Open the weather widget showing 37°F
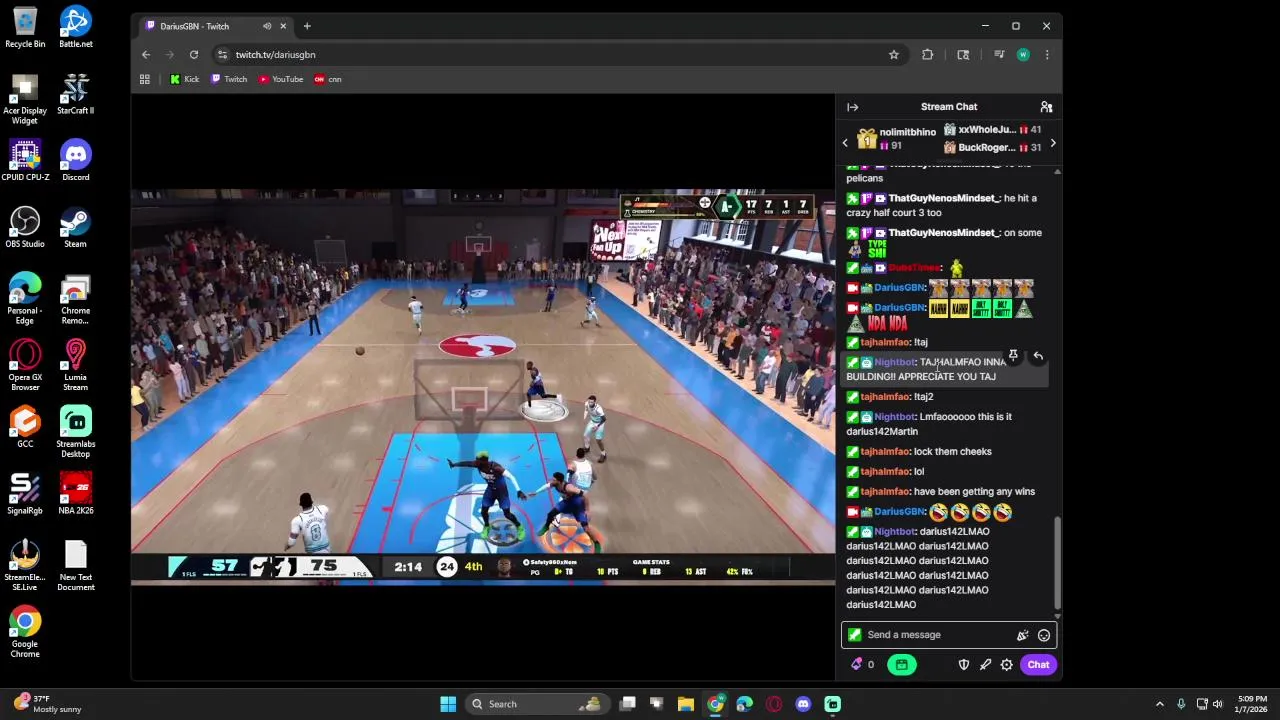 pyautogui.click(x=48, y=704)
